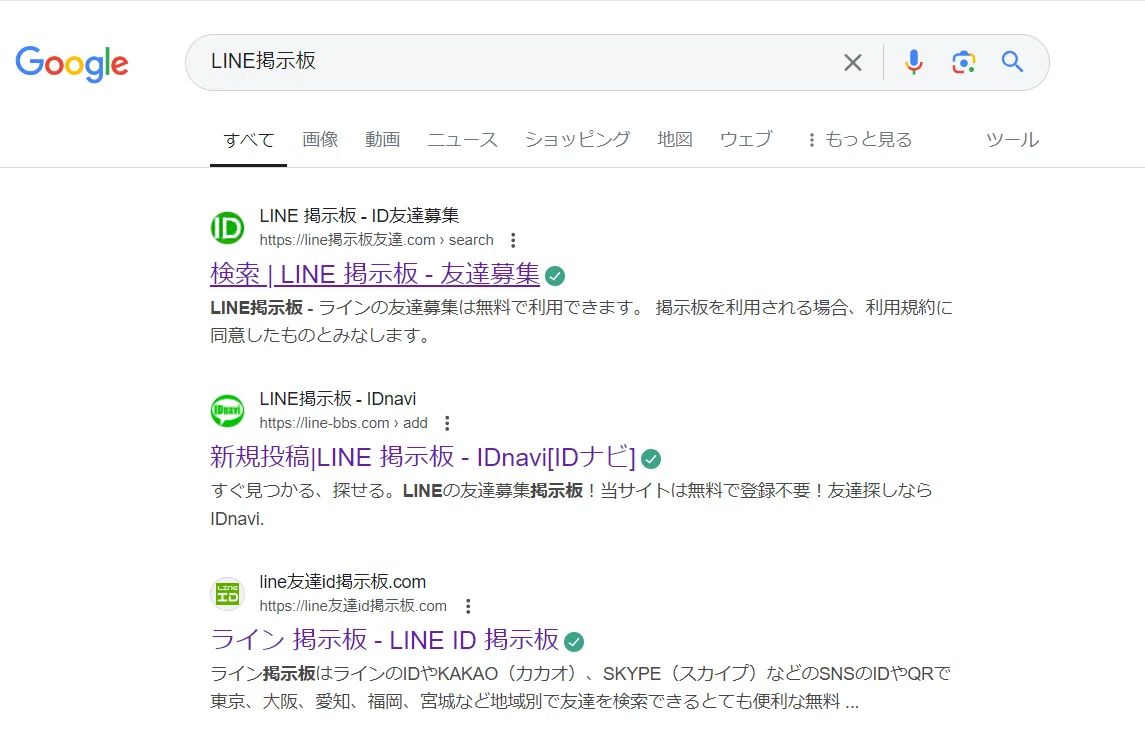Switch to the 画像 tab
The width and height of the screenshot is (1145, 755).
(x=320, y=139)
